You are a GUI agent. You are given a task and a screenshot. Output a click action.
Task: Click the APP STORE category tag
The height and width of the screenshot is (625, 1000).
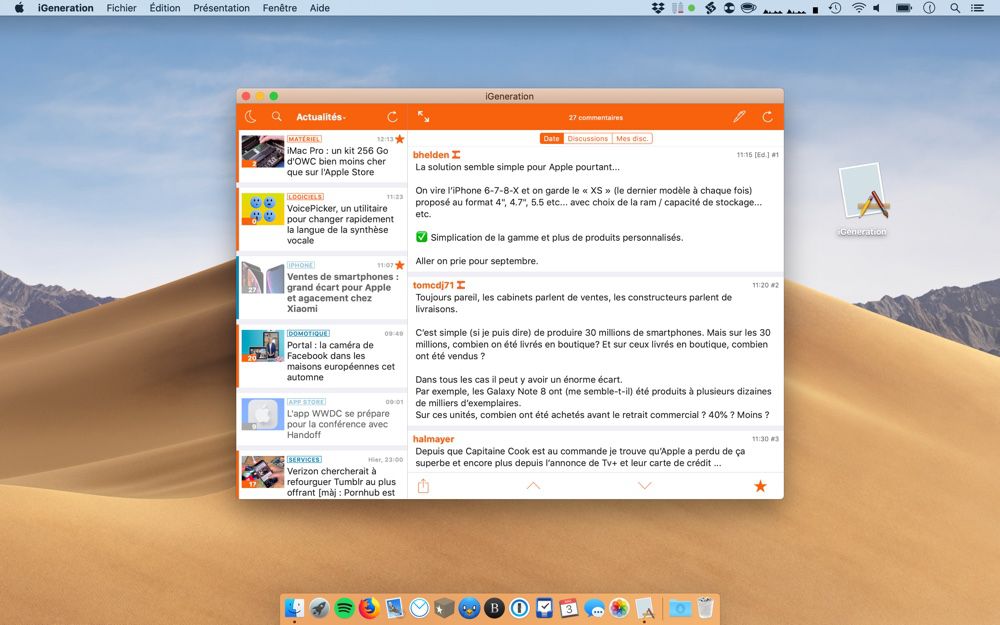coord(306,402)
